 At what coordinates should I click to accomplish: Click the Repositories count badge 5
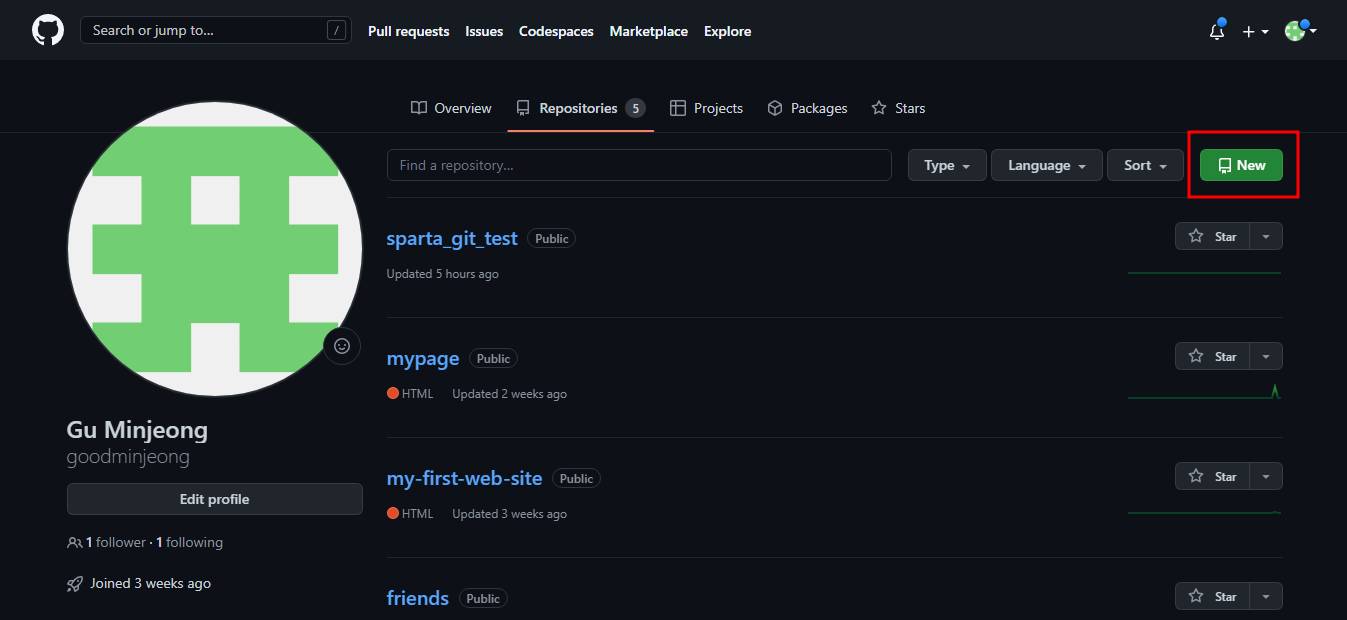click(635, 108)
